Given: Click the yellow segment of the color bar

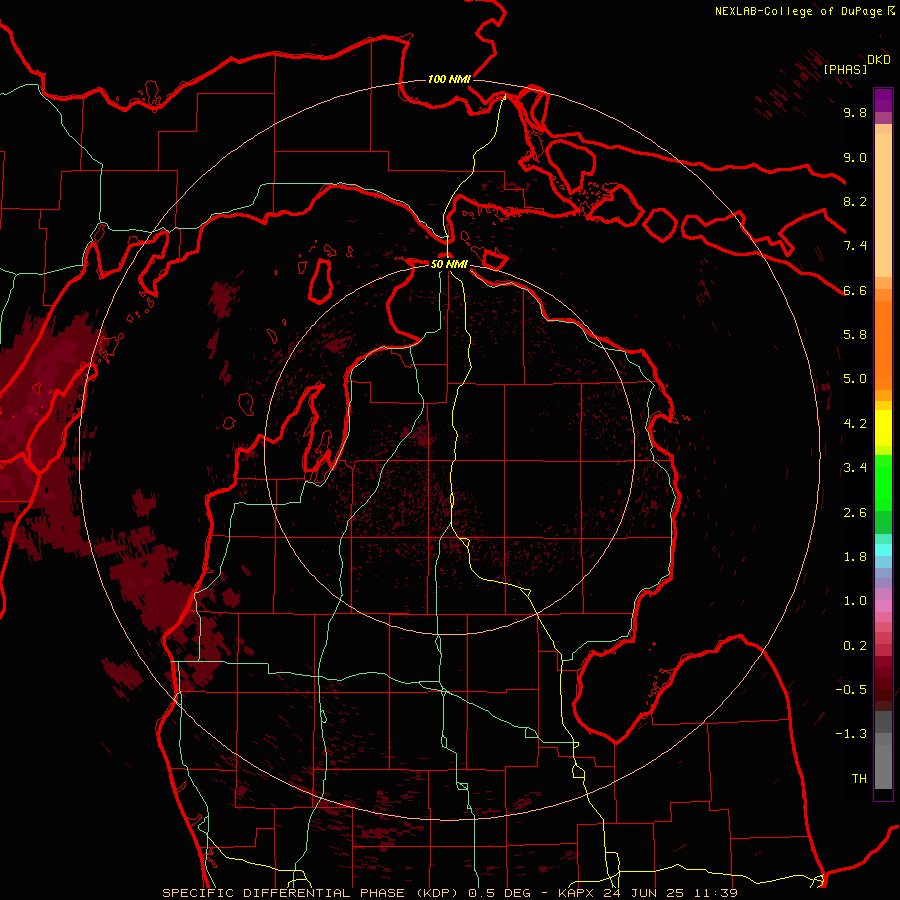Looking at the screenshot, I should coord(883,428).
